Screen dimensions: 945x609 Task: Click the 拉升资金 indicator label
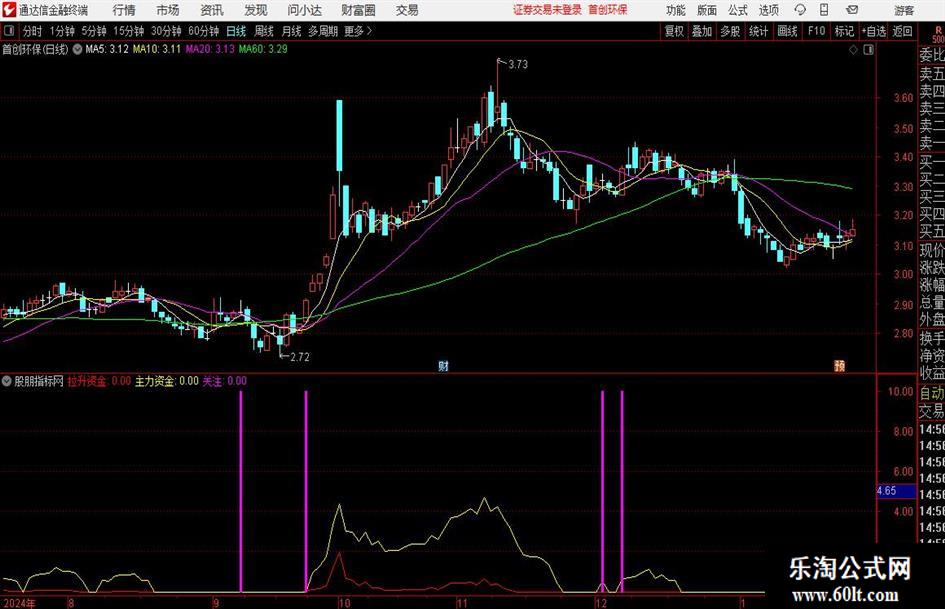click(99, 381)
